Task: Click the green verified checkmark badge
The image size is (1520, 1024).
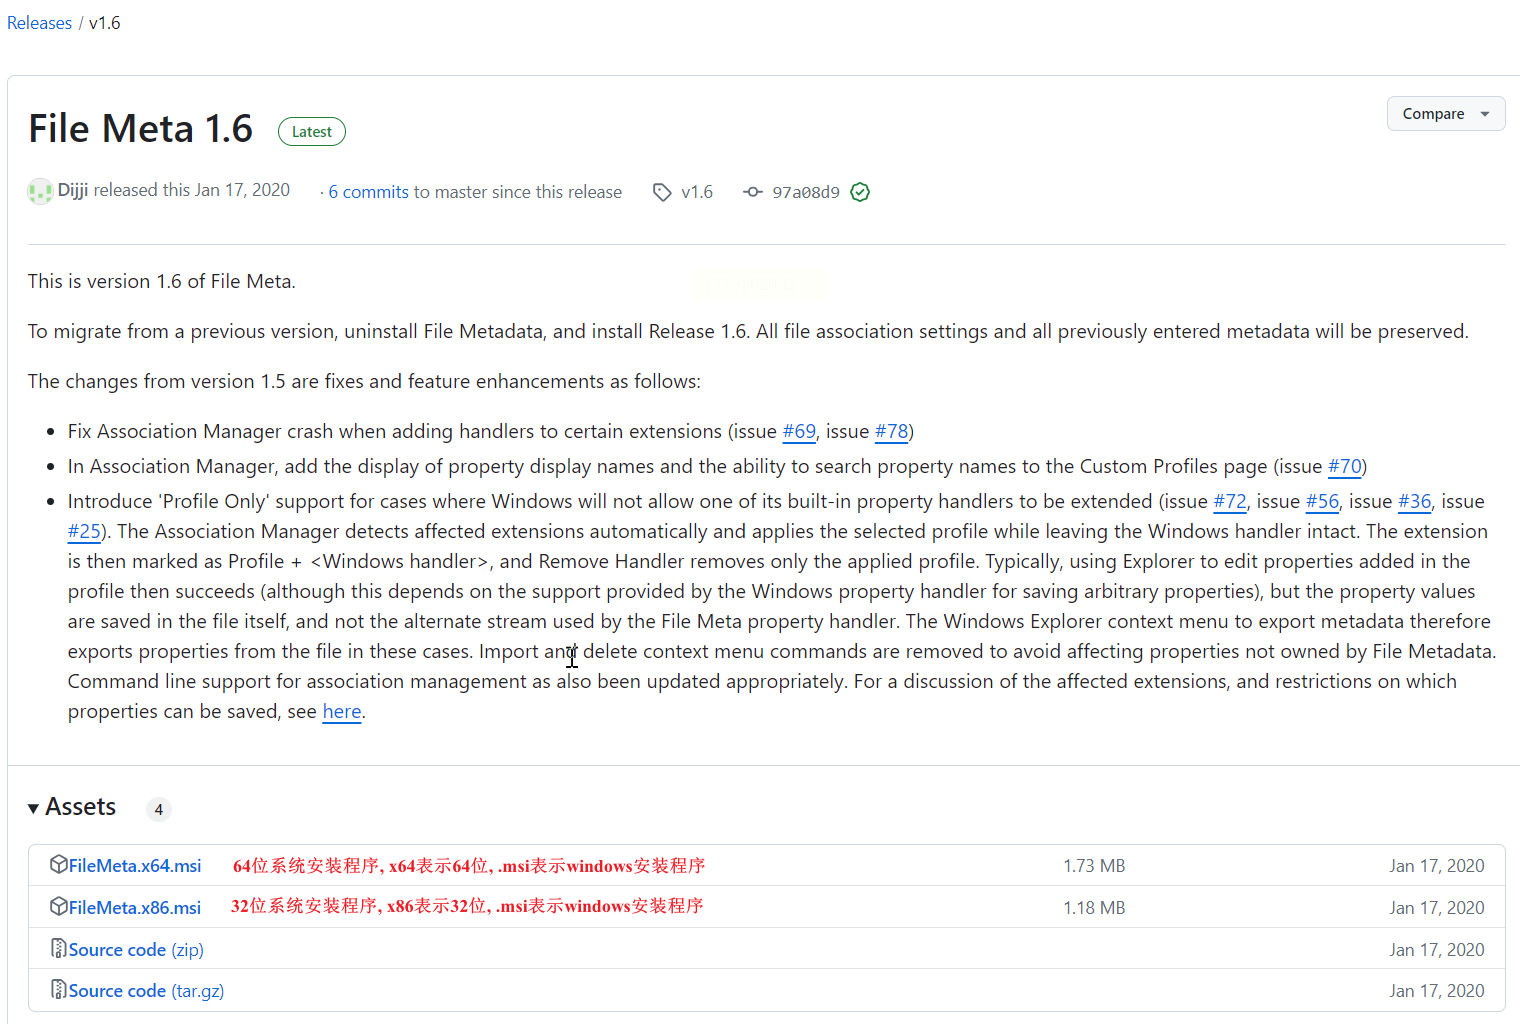Action: (860, 192)
